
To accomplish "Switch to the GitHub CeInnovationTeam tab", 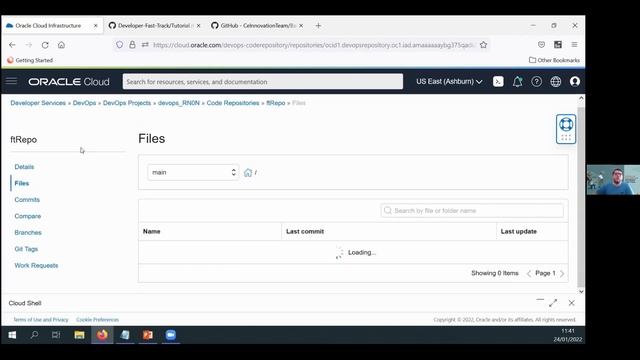I will (x=258, y=25).
